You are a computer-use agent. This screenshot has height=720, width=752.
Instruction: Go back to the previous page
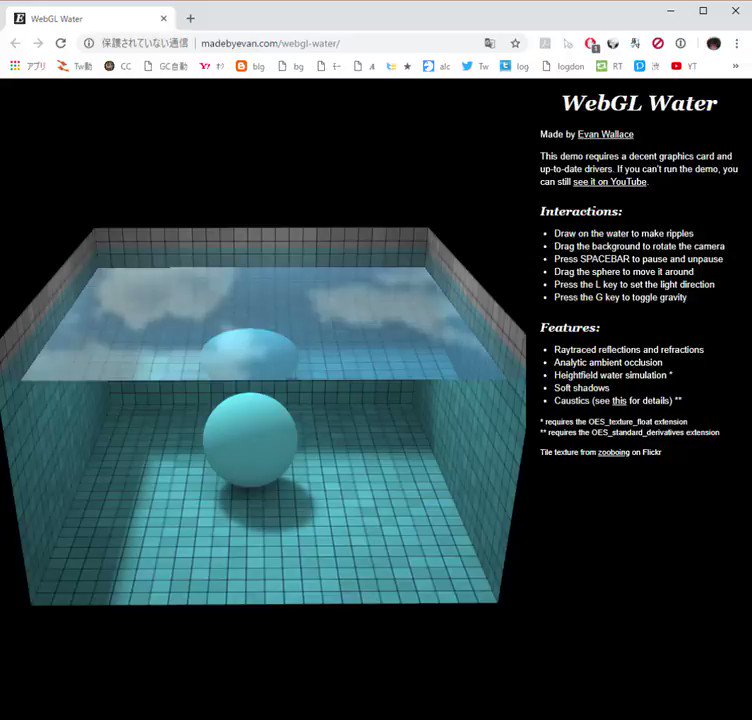pyautogui.click(x=15, y=44)
